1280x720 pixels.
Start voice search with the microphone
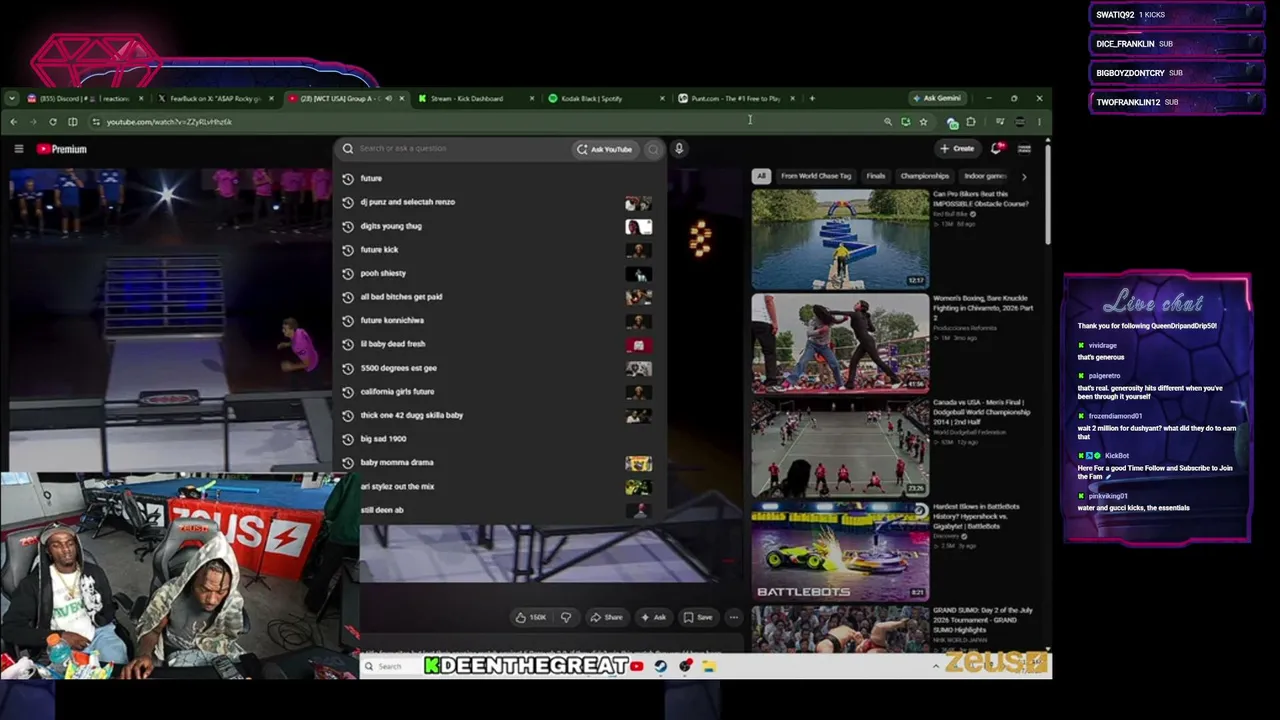coord(679,149)
